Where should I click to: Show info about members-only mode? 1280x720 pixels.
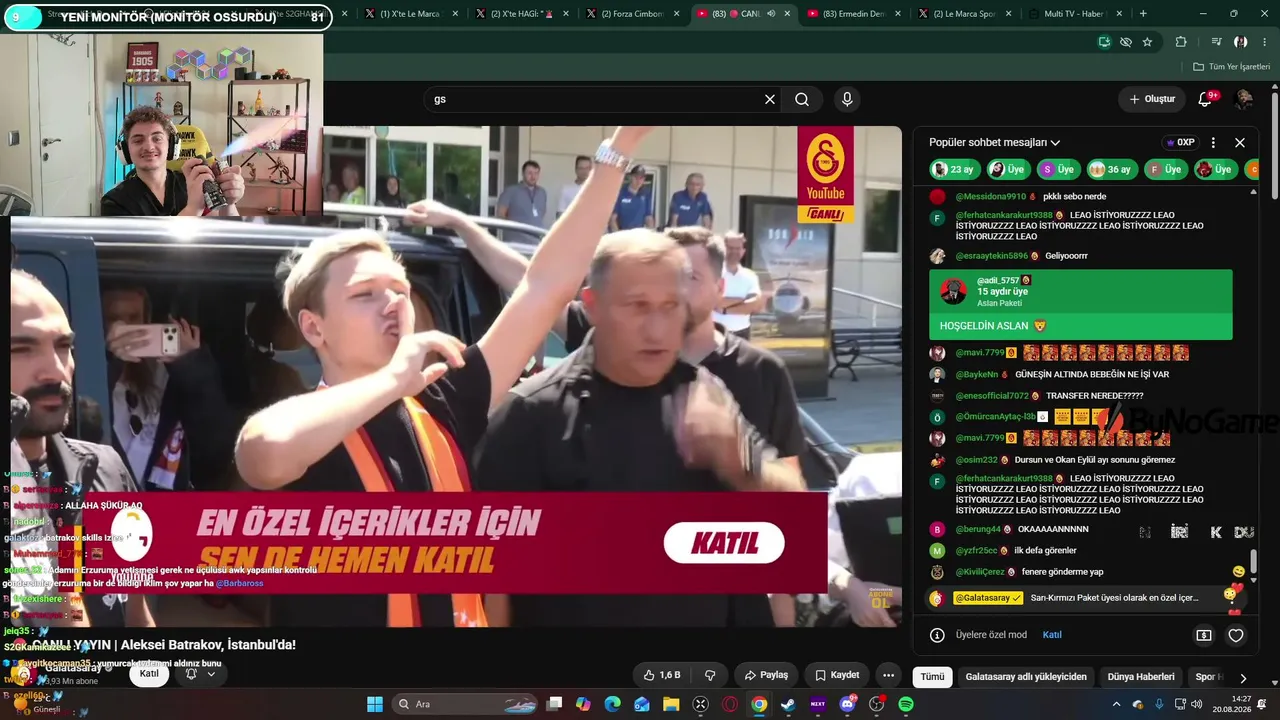[937, 635]
